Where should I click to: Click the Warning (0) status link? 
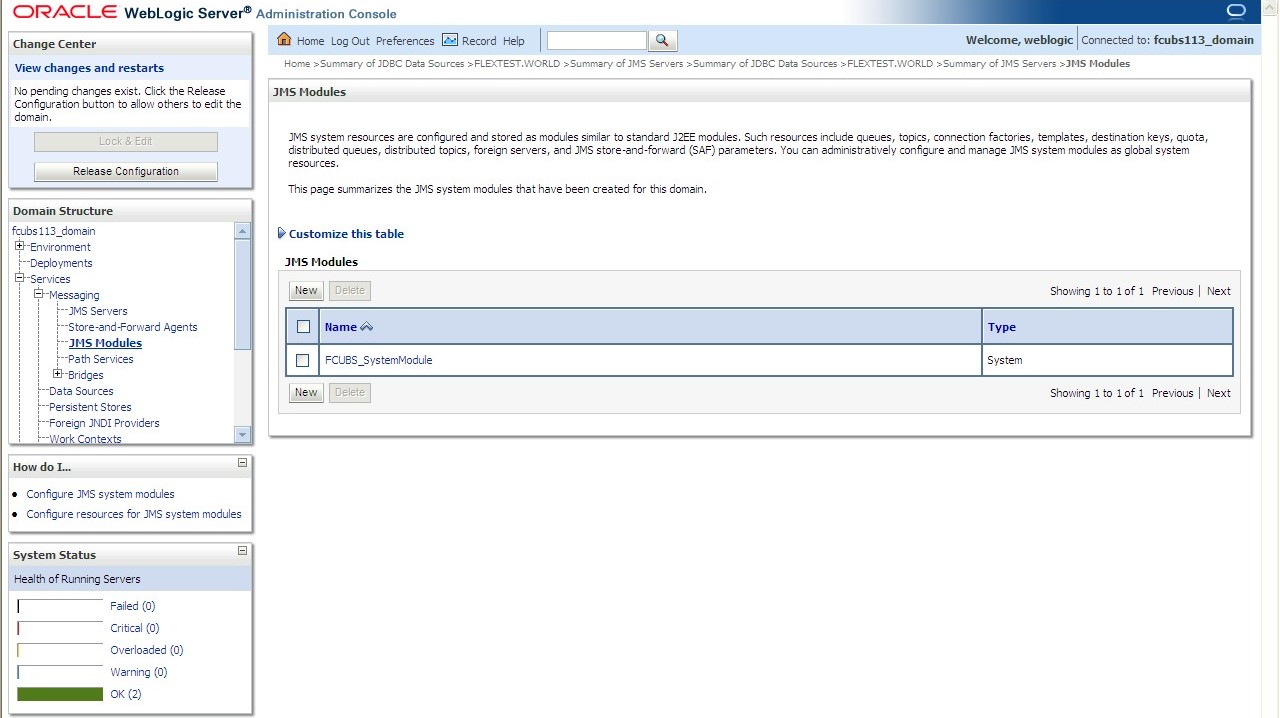pyautogui.click(x=138, y=672)
